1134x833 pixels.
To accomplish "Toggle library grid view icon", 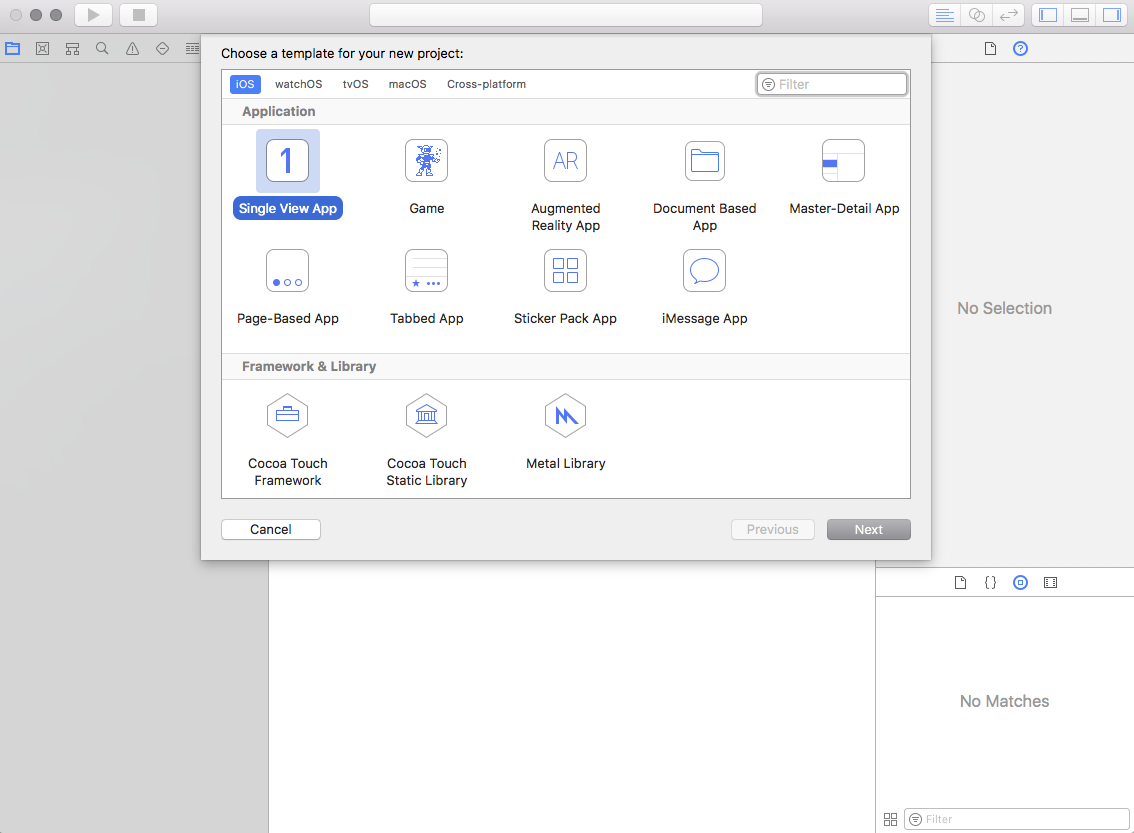I will 890,819.
